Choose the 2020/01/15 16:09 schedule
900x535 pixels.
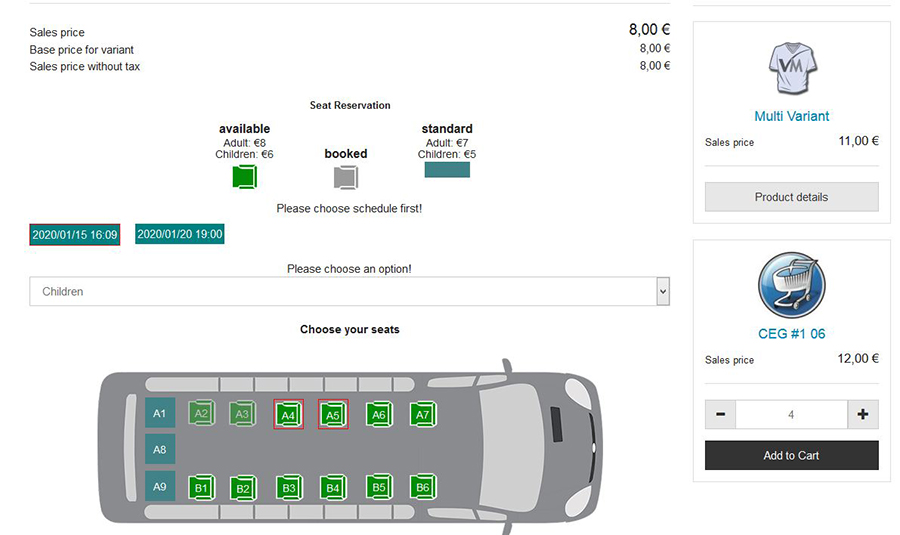coord(75,235)
